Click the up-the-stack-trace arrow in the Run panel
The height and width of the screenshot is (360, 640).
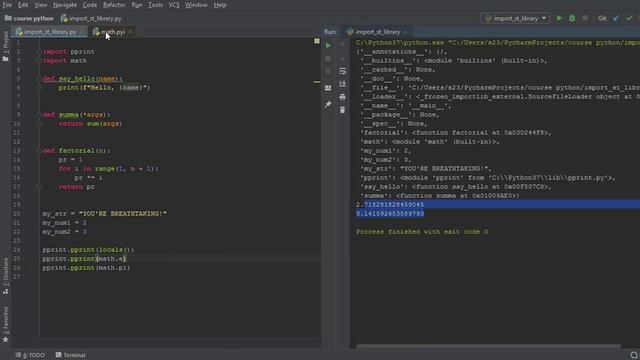342,46
